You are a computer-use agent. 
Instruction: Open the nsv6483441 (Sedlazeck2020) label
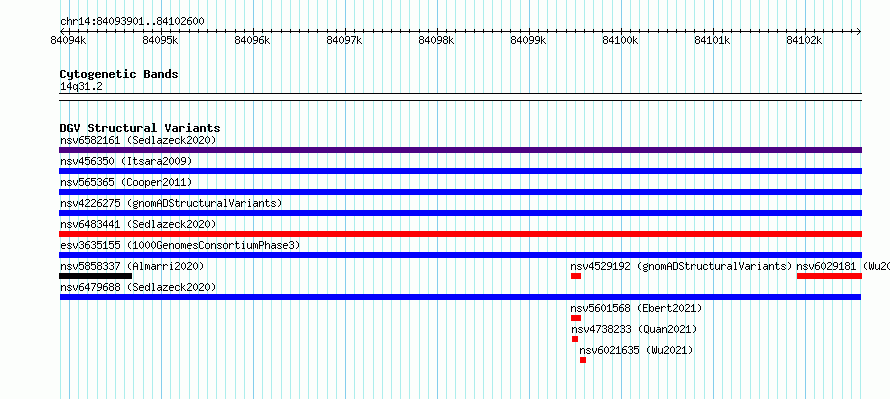click(x=138, y=224)
